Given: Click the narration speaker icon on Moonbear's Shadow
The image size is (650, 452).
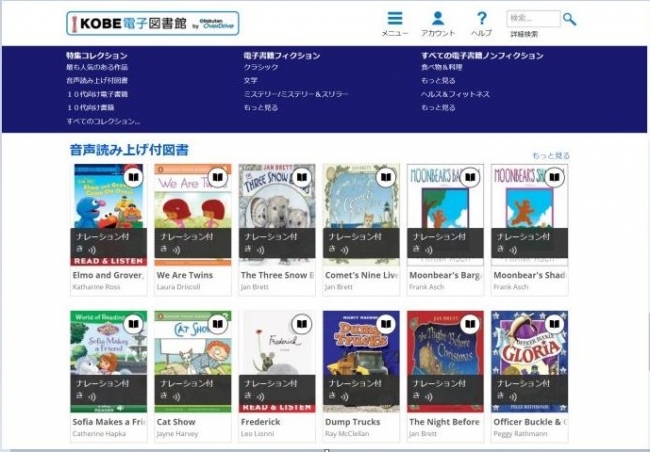Looking at the screenshot, I should 513,250.
